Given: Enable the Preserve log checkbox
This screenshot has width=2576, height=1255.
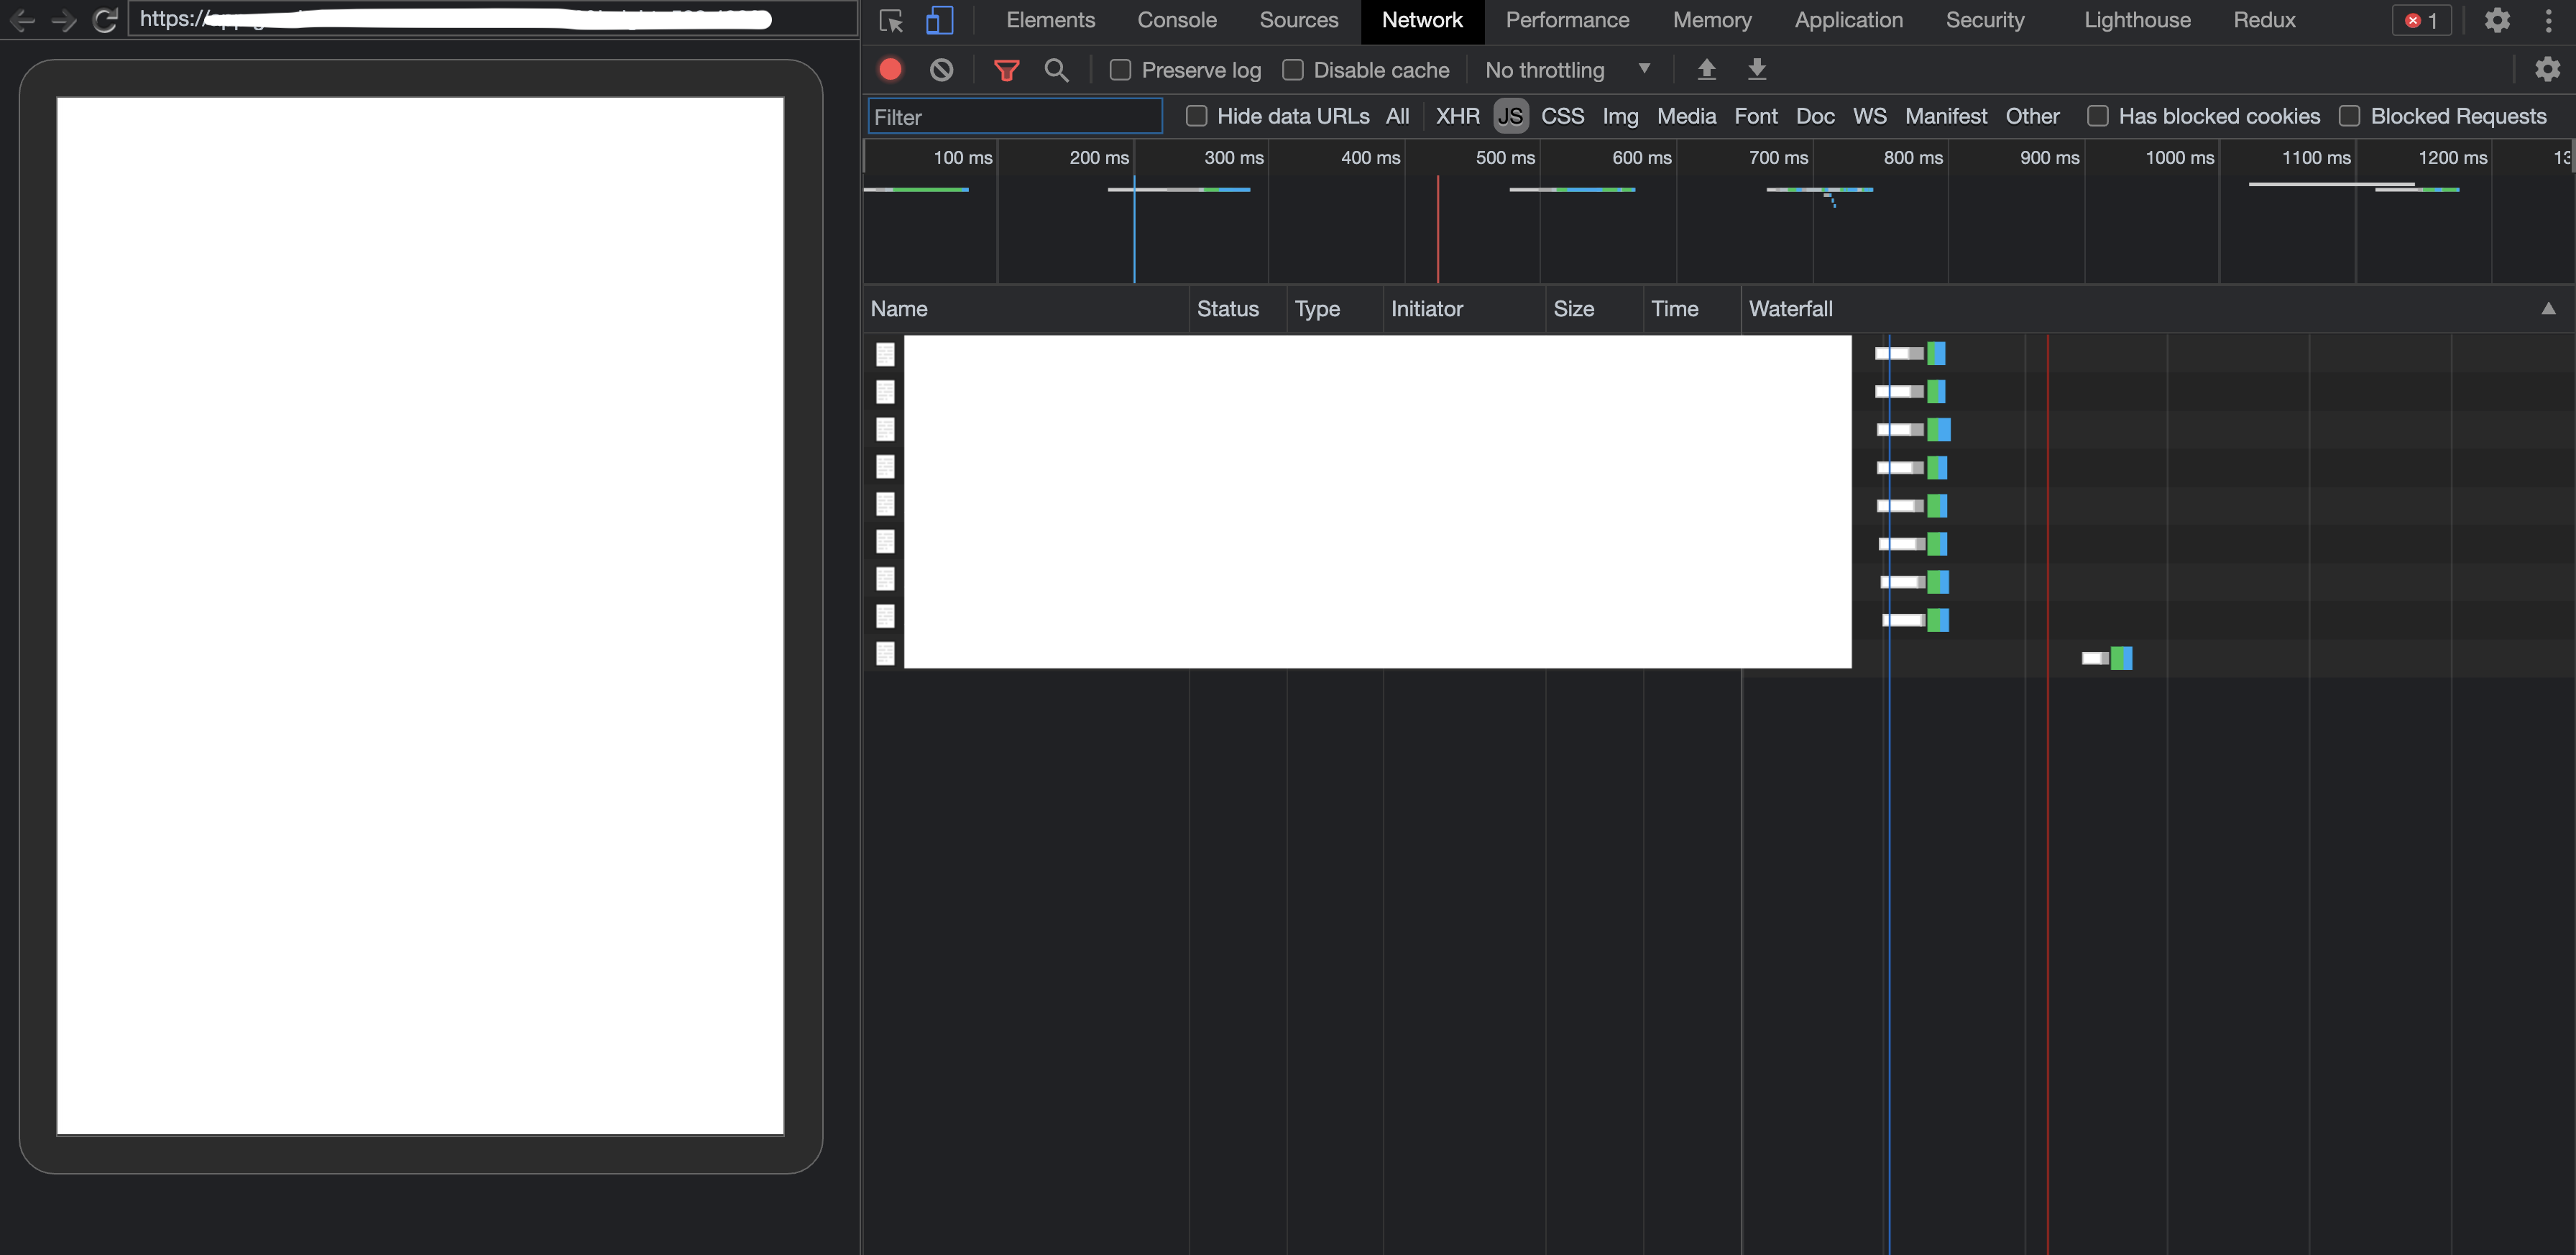Looking at the screenshot, I should click(x=1121, y=69).
